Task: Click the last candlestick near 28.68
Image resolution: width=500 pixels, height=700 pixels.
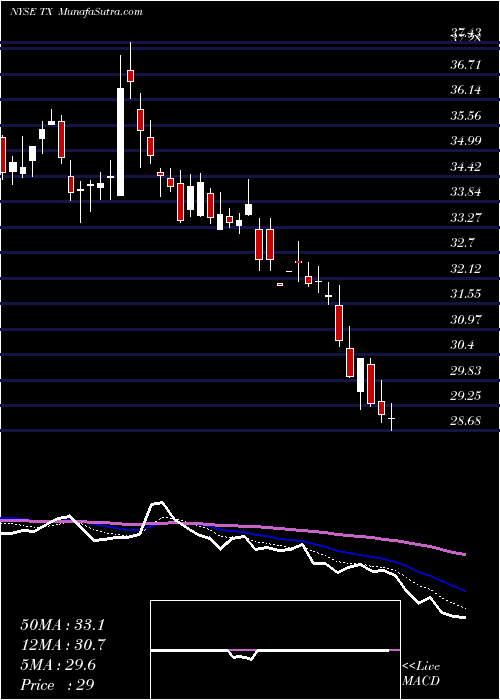Action: coord(392,417)
